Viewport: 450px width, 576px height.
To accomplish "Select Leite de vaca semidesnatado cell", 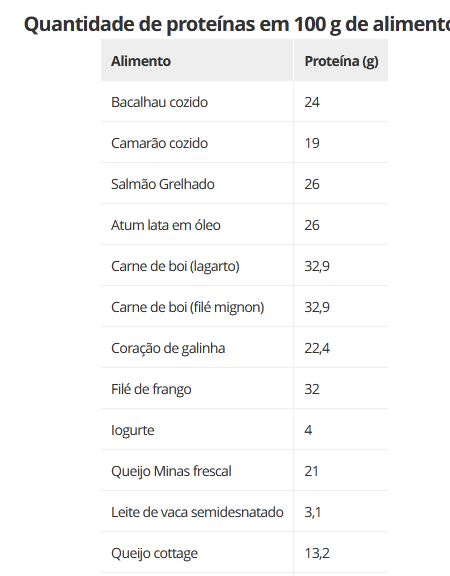I will (x=197, y=512).
